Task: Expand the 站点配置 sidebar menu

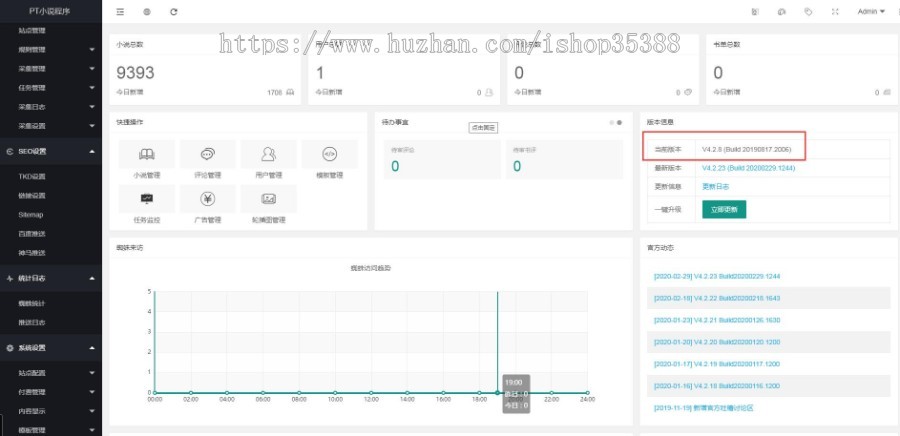Action: (x=92, y=373)
